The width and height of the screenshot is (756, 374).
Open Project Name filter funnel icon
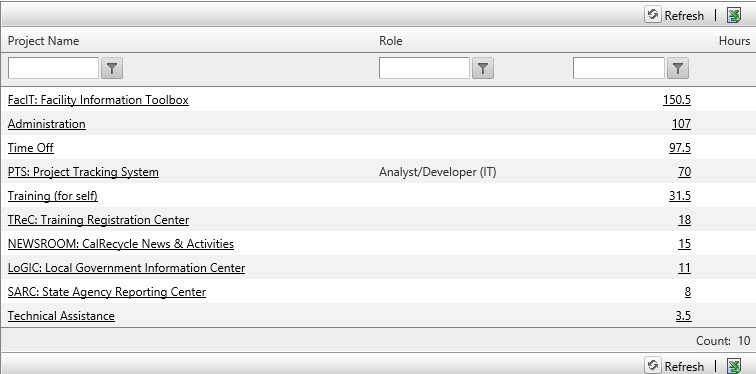(x=112, y=68)
